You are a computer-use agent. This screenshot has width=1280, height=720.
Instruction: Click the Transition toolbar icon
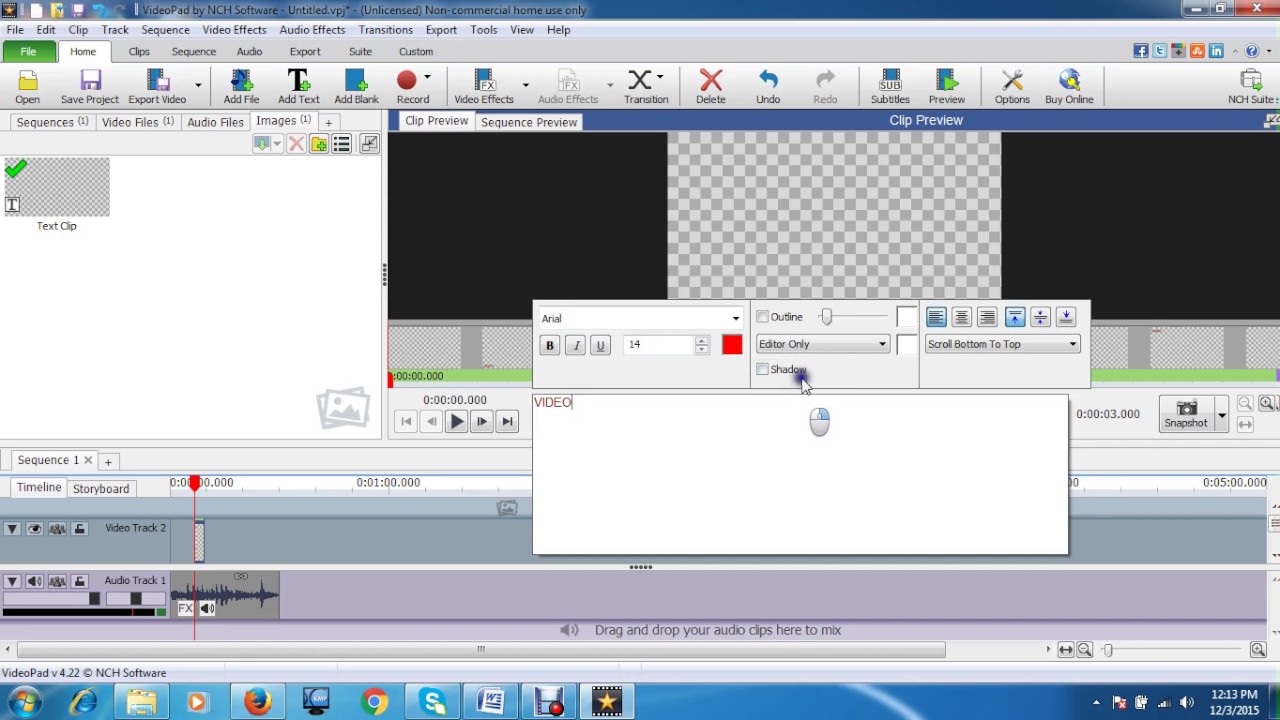[x=646, y=86]
